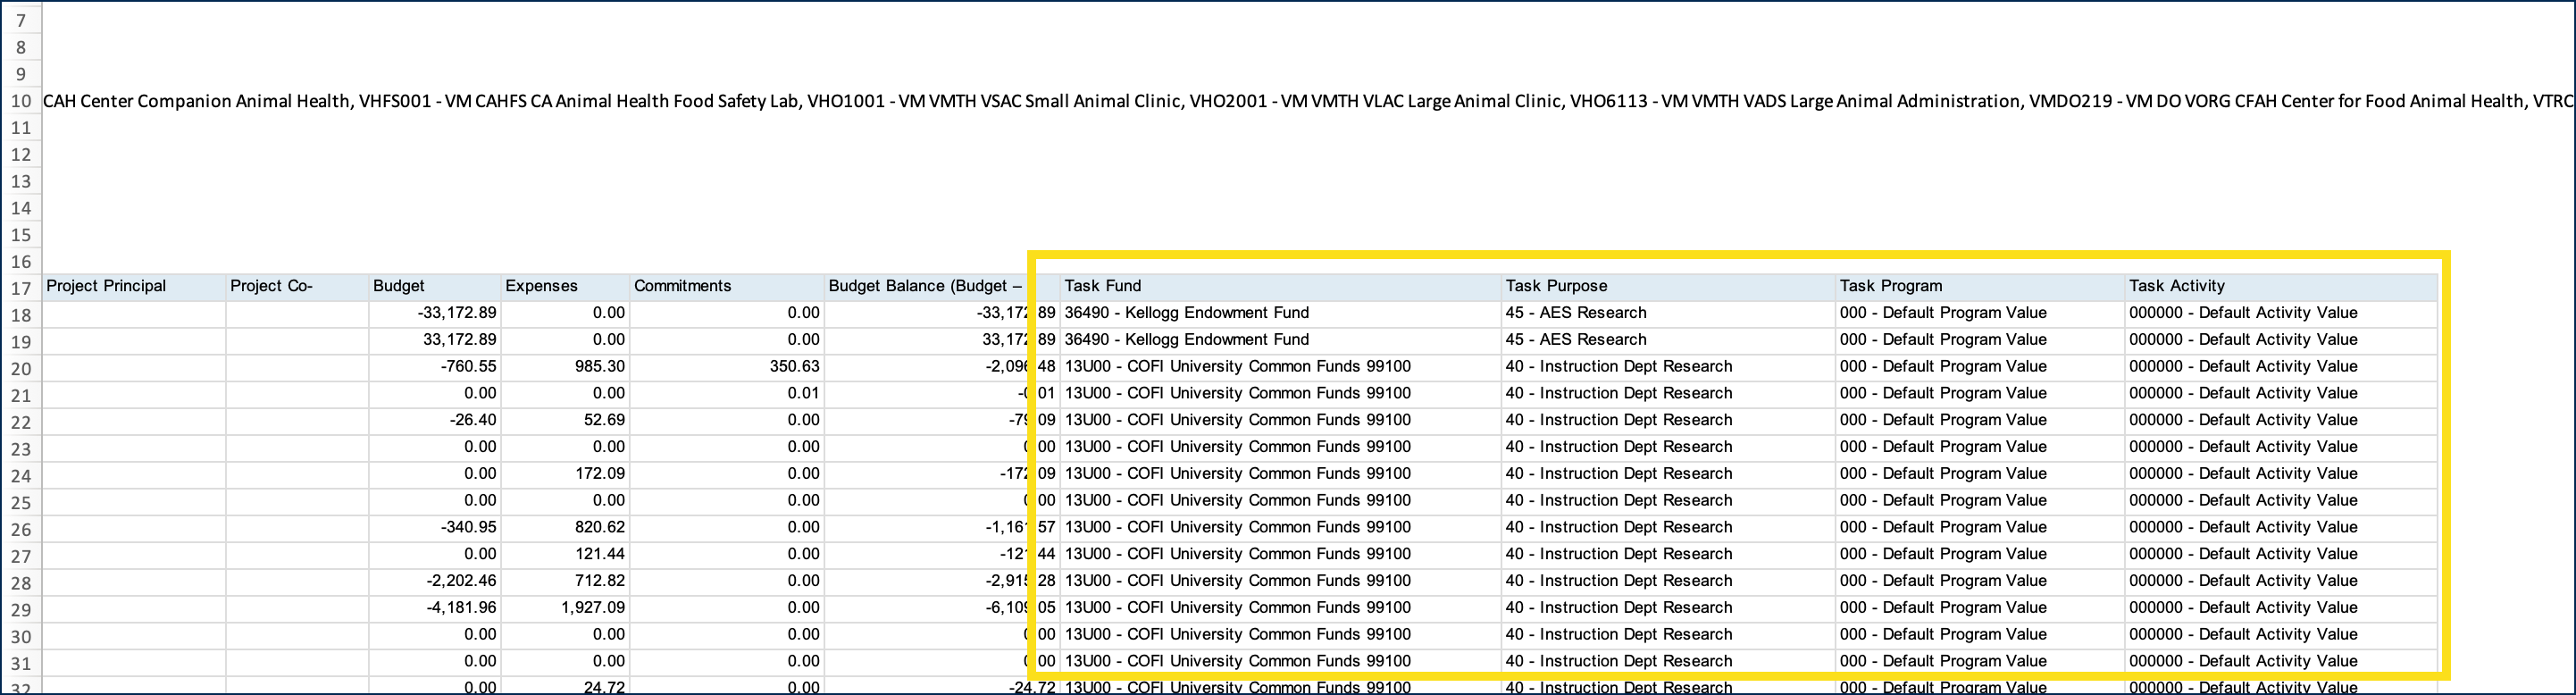Click the Task Fund column header cell

pyautogui.click(x=1280, y=286)
